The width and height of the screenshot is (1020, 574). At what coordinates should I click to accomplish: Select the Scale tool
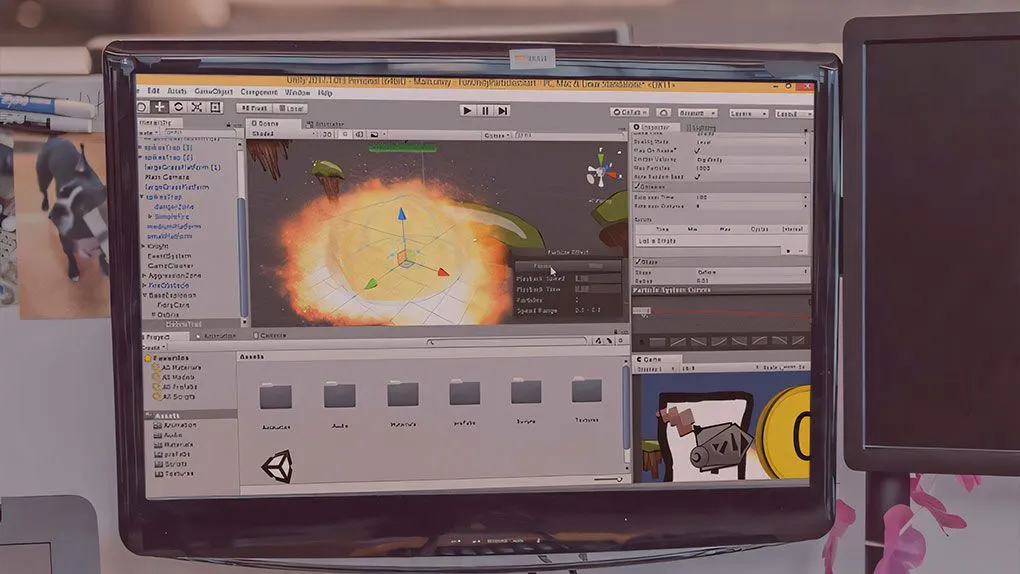tap(196, 107)
